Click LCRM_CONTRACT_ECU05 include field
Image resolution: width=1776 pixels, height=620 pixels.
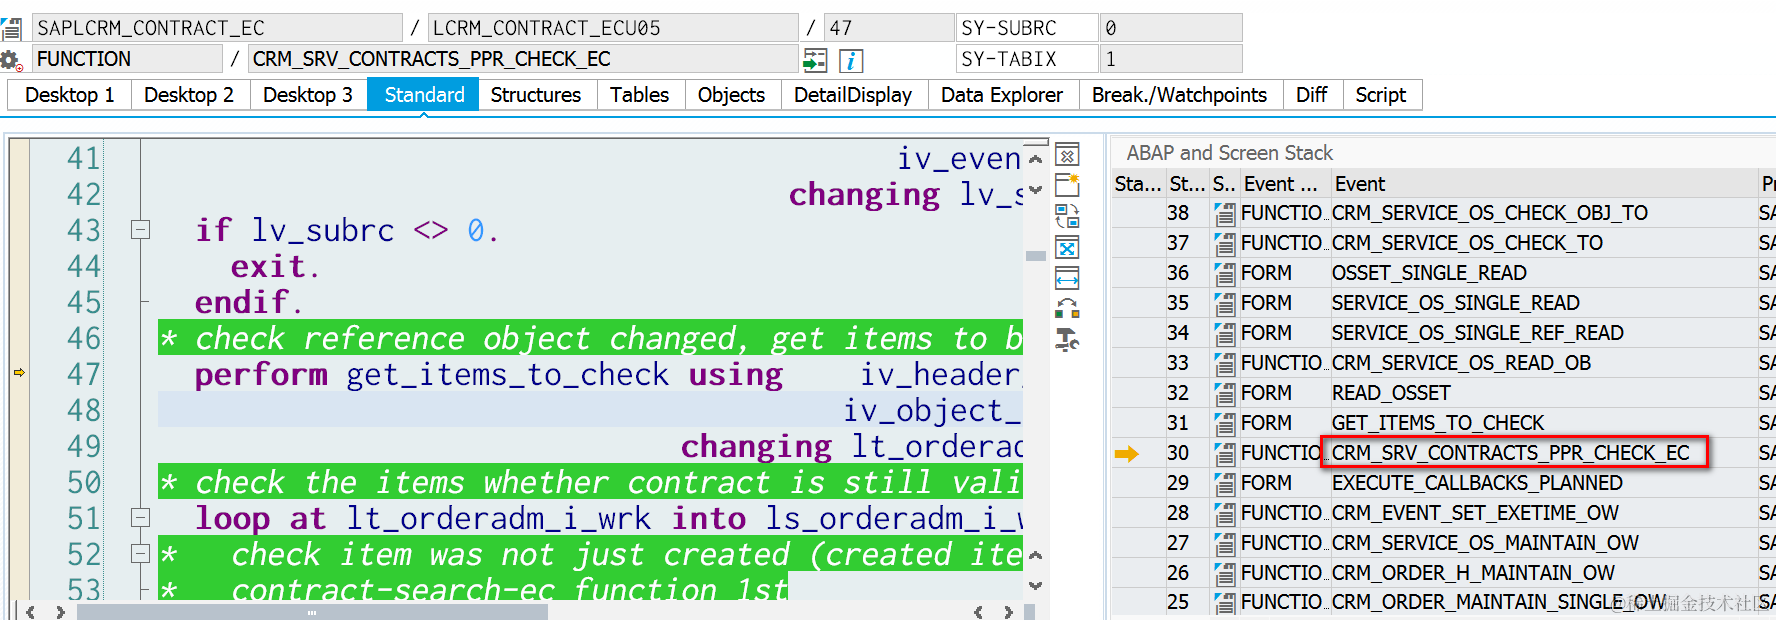click(x=613, y=28)
